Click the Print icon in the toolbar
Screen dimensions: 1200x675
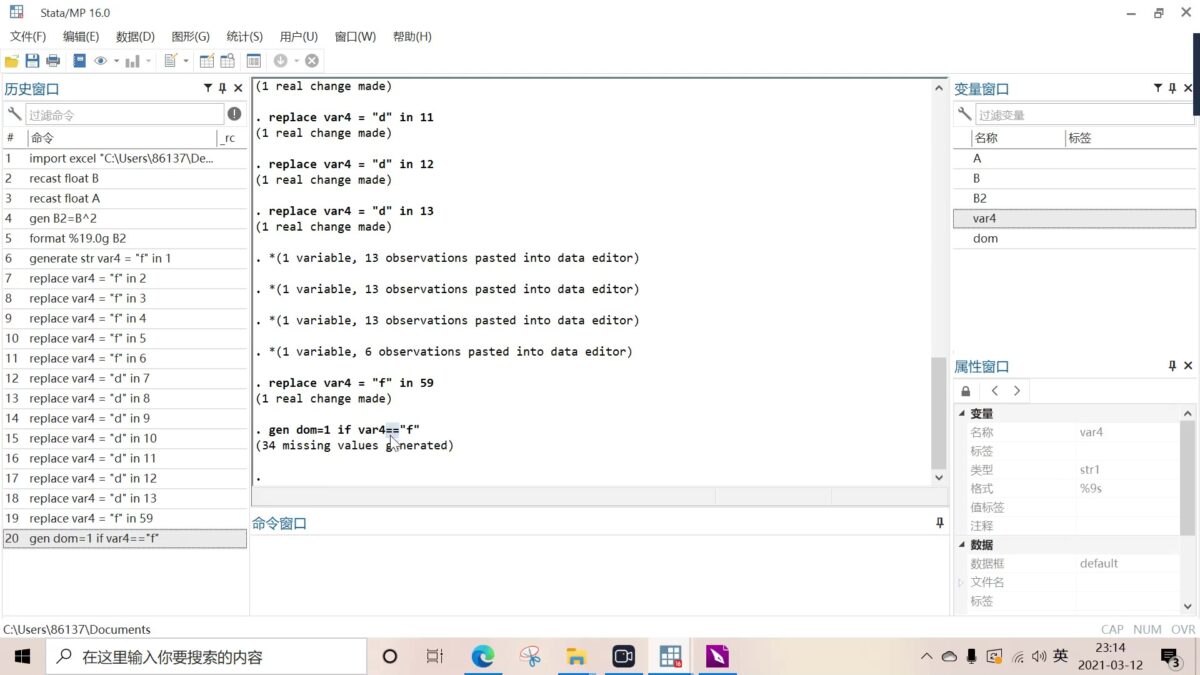(53, 61)
